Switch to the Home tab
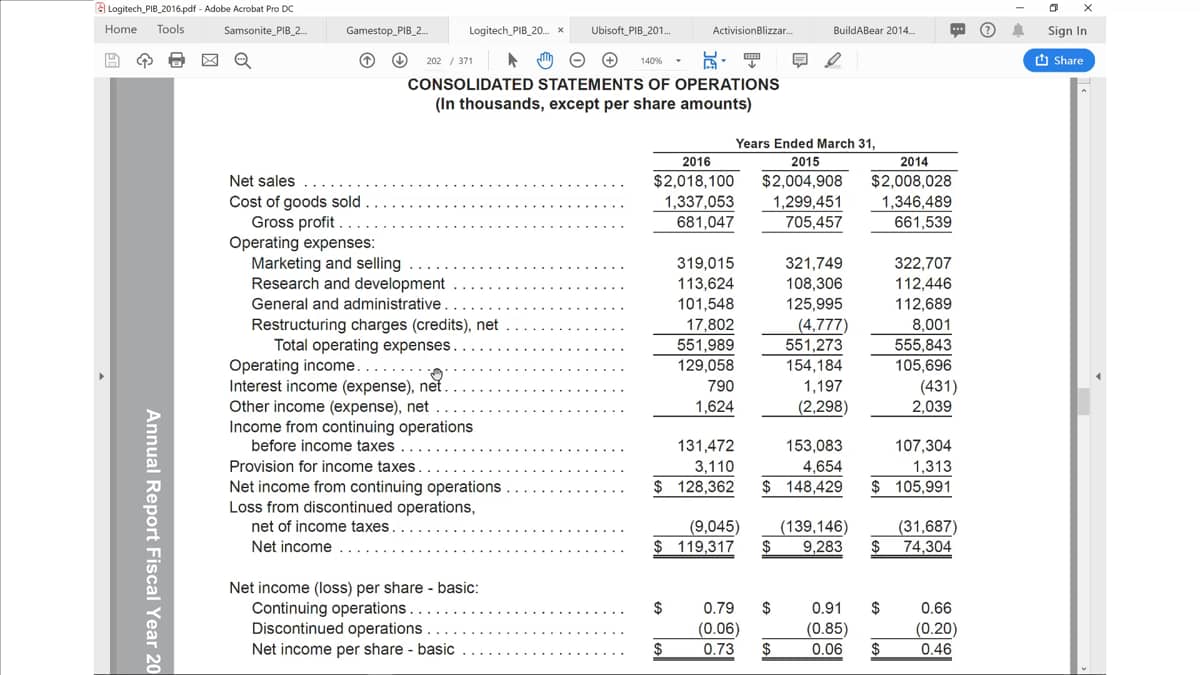This screenshot has width=1200, height=675. pyautogui.click(x=121, y=30)
